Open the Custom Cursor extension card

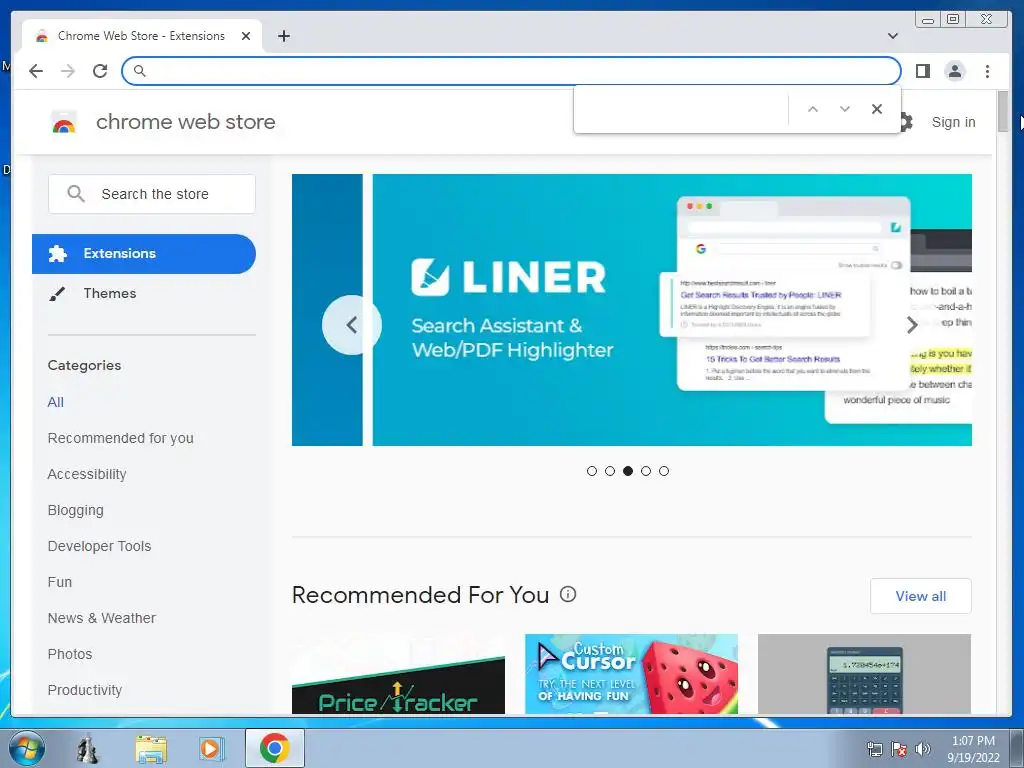tap(632, 674)
